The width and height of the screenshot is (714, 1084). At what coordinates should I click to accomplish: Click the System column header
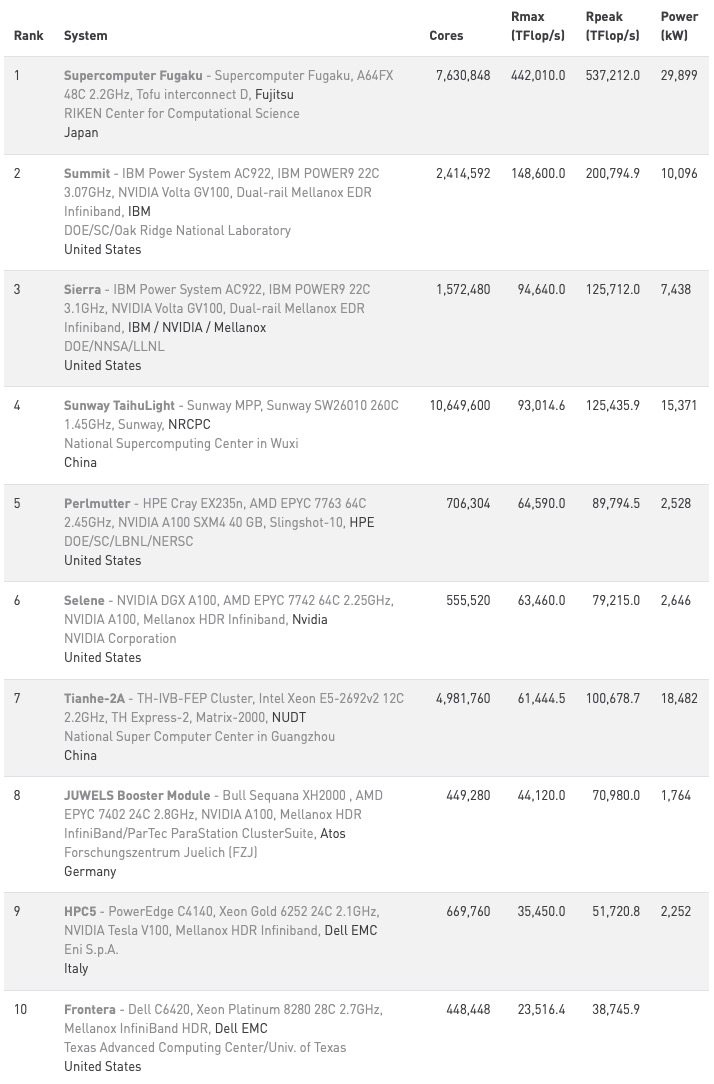(x=85, y=36)
